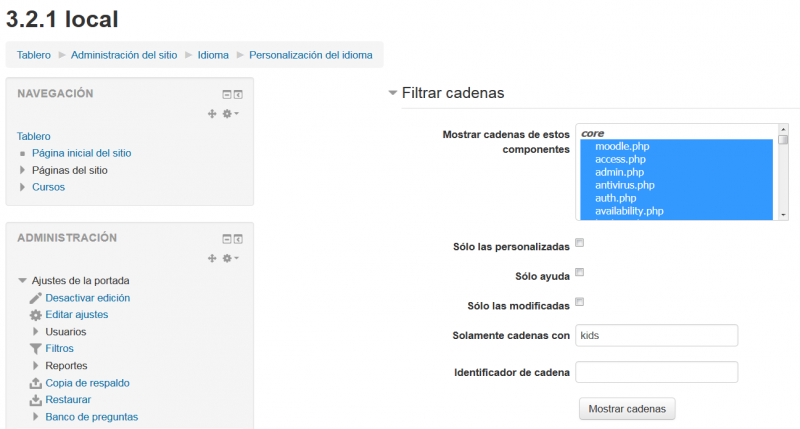This screenshot has height=429, width=800.
Task: Click the hide Navegación block icon
Action: pyautogui.click(x=227, y=95)
